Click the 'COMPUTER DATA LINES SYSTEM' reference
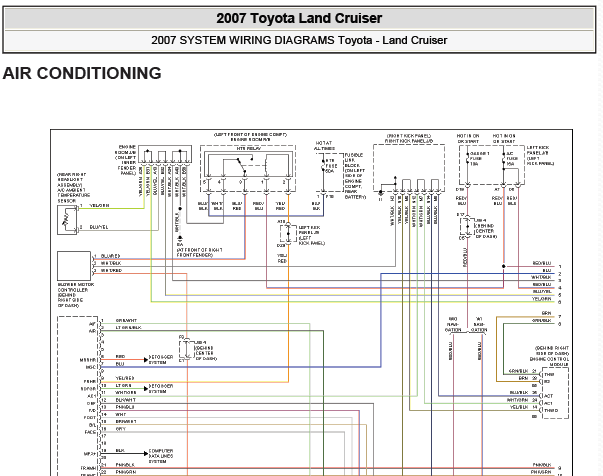This screenshot has height=476, width=603. (161, 456)
